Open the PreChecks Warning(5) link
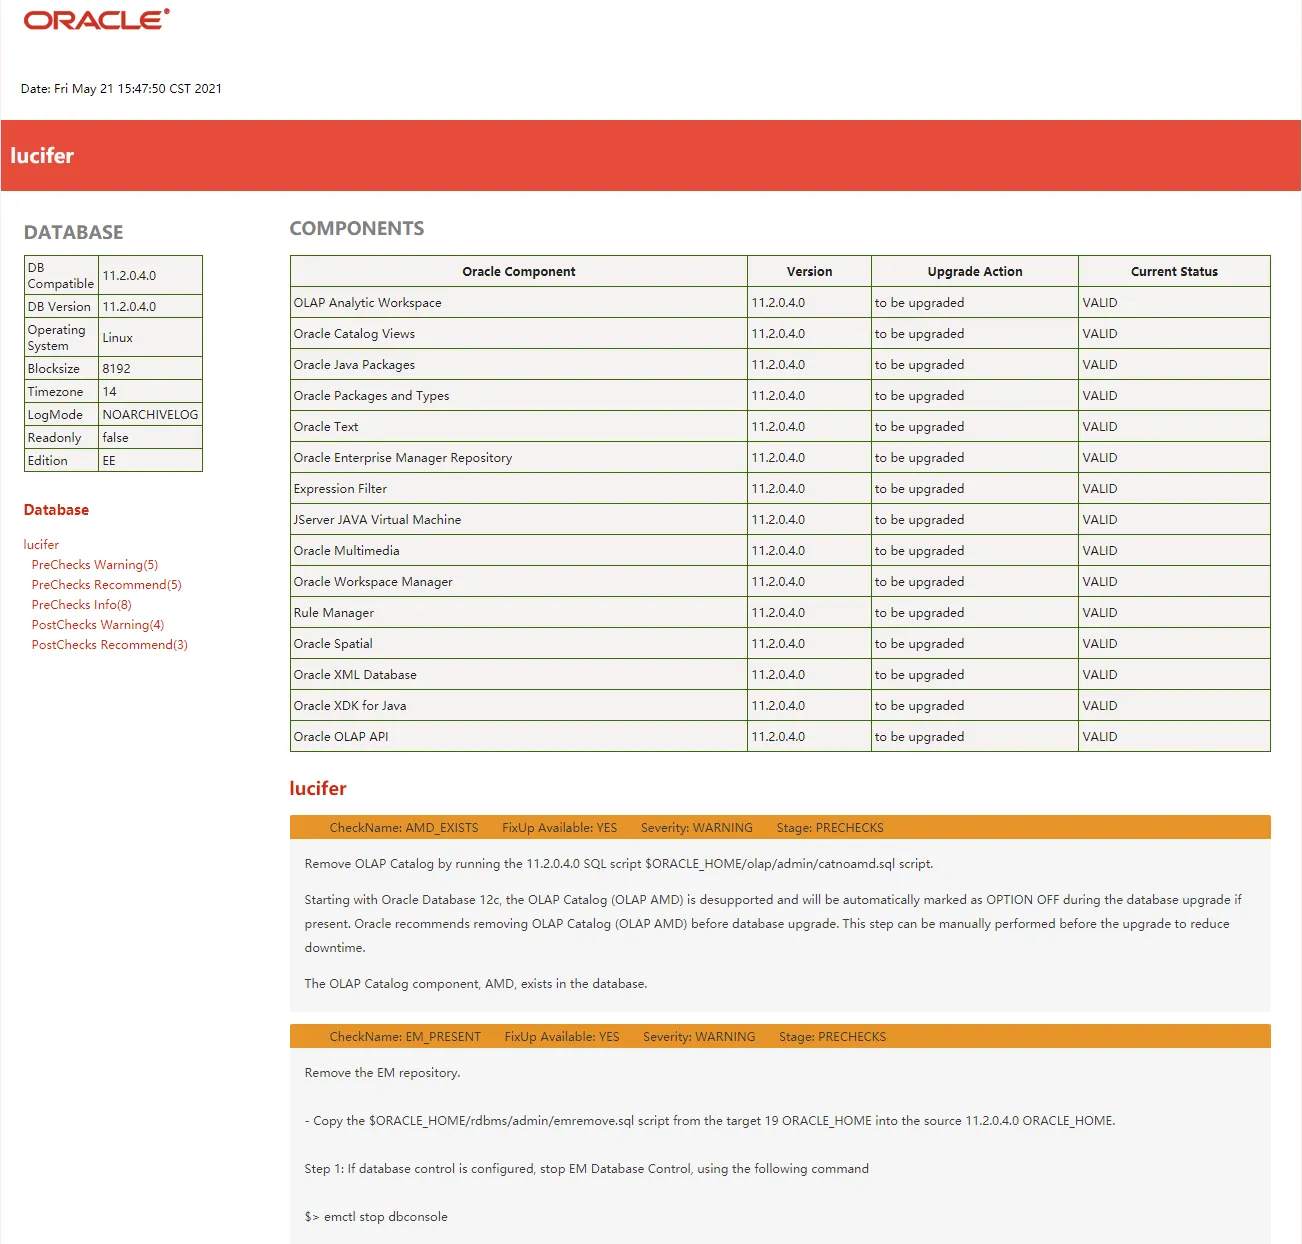The image size is (1302, 1244). tap(94, 564)
